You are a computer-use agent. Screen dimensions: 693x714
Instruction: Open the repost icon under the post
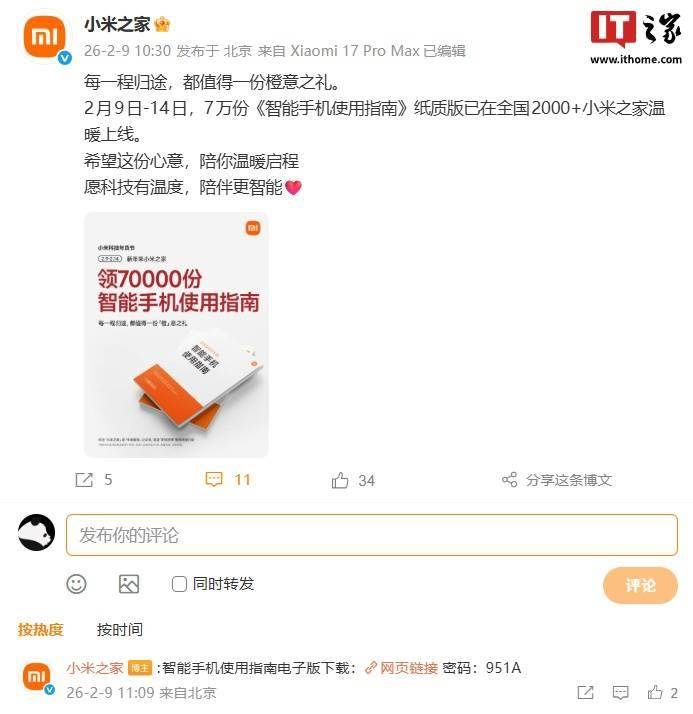(x=84, y=480)
